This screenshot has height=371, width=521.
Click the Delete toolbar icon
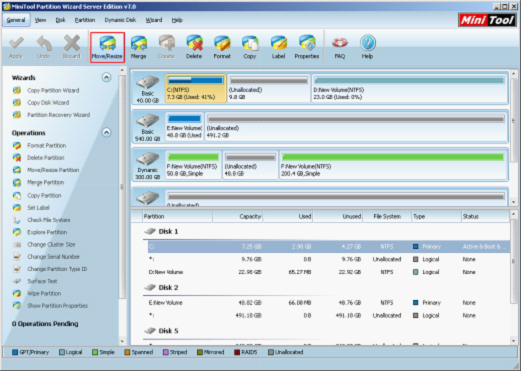point(194,43)
